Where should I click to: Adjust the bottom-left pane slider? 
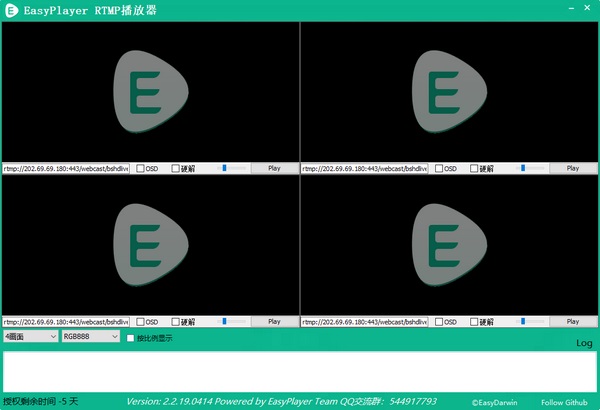coord(233,322)
